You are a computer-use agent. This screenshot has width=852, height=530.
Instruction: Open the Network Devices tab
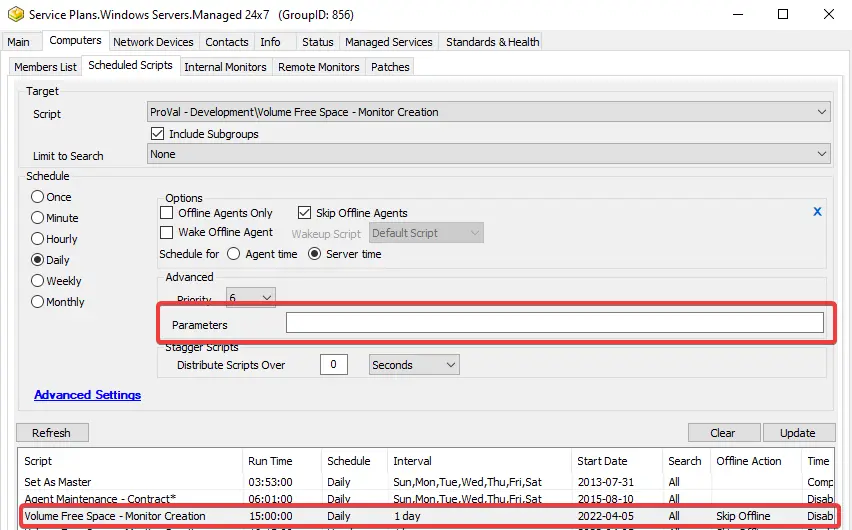tap(153, 42)
